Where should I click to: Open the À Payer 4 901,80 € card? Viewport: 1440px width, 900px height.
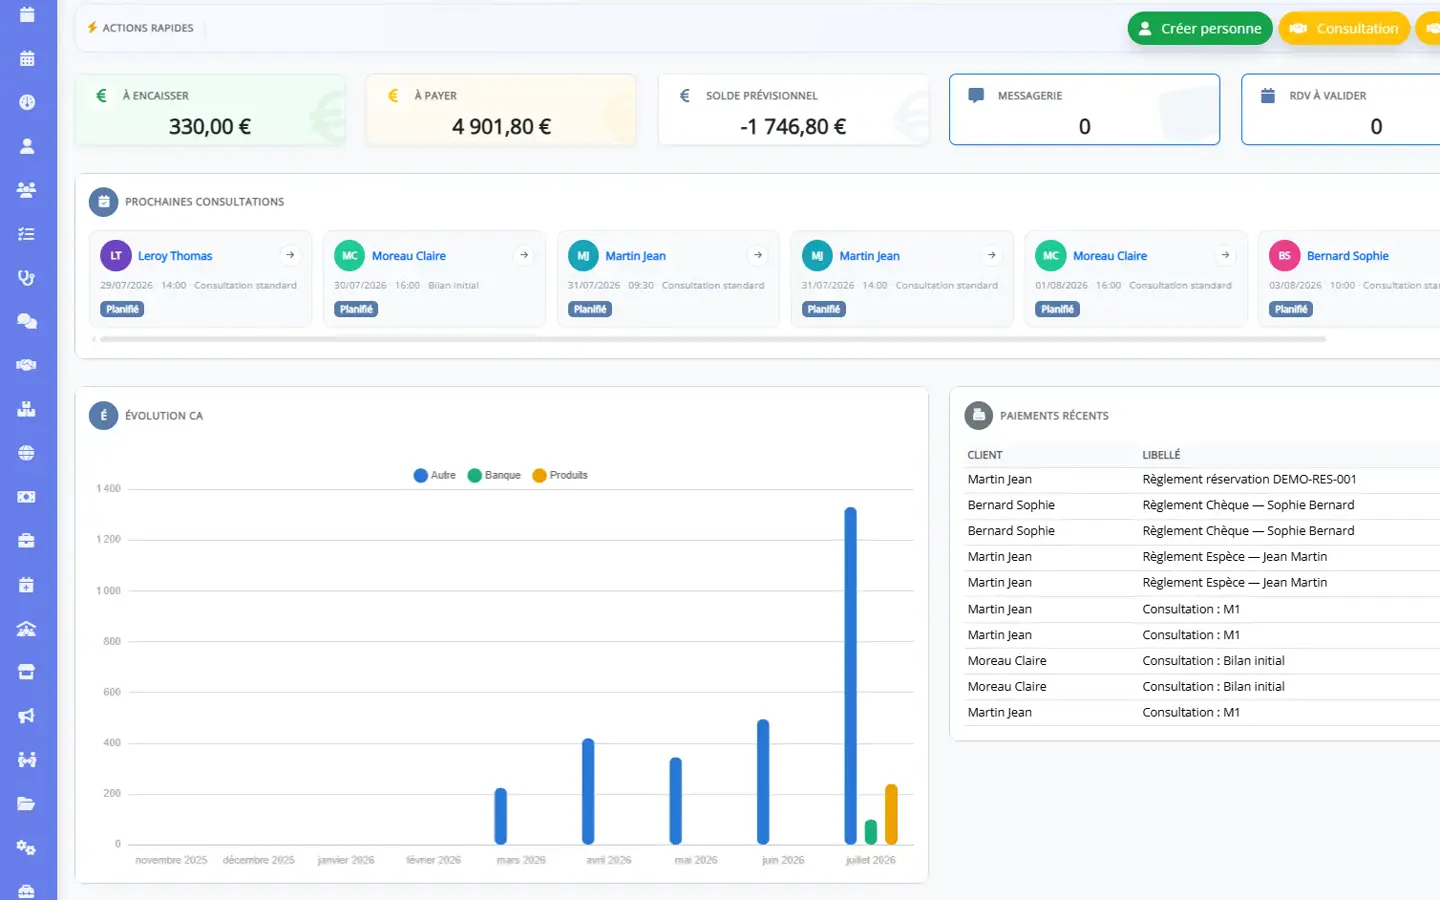pos(501,110)
